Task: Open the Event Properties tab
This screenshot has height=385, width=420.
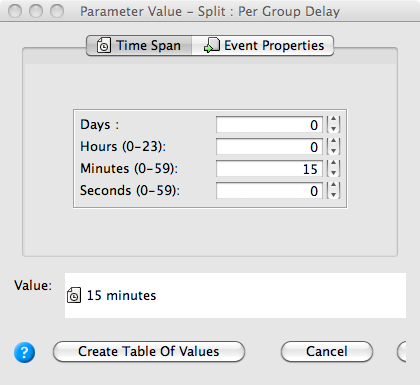Action: (263, 46)
